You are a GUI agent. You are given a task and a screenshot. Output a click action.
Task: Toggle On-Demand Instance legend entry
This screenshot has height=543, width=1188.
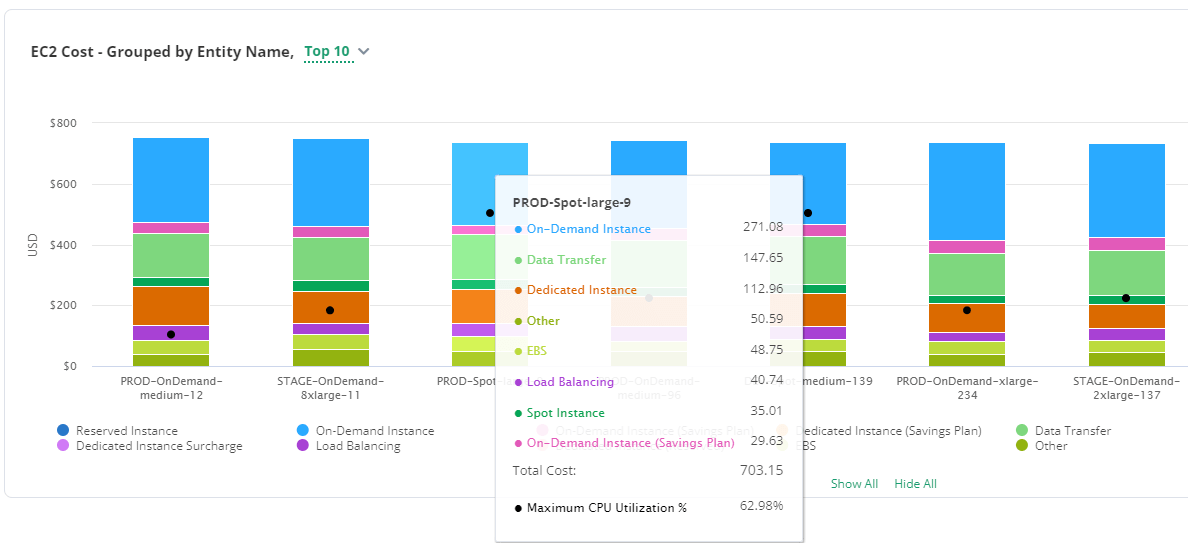coord(365,430)
